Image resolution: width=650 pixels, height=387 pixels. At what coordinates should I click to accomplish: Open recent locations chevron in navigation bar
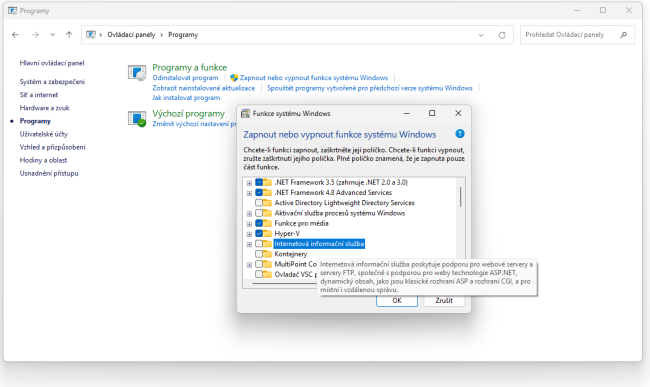point(52,35)
